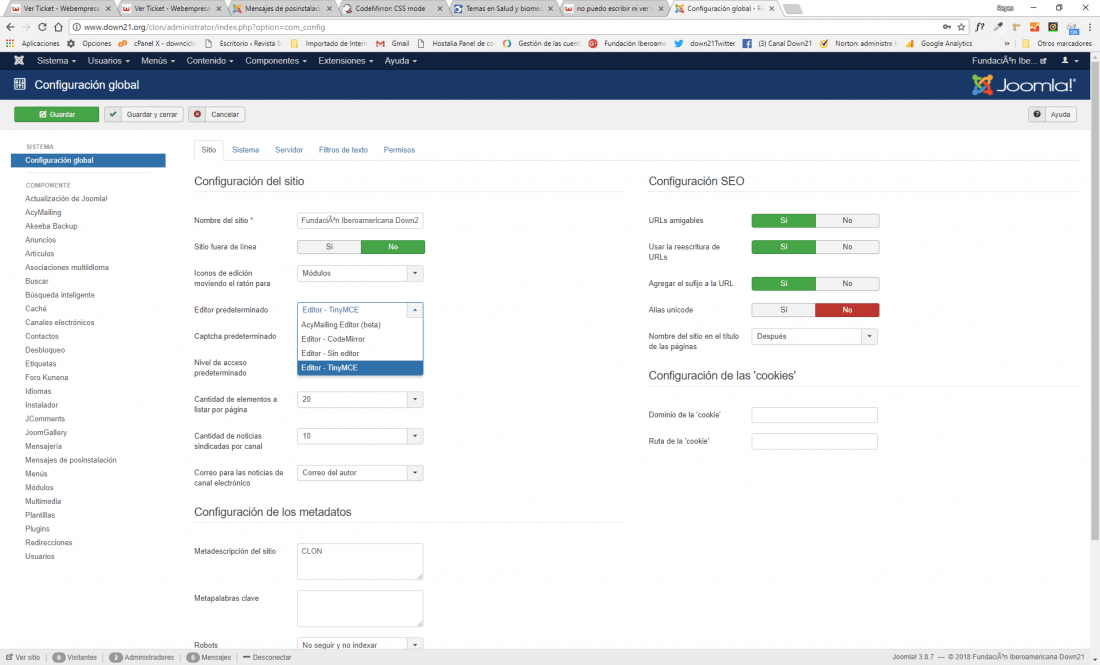This screenshot has height=665, width=1100.
Task: Click browser back arrow
Action: [10, 27]
